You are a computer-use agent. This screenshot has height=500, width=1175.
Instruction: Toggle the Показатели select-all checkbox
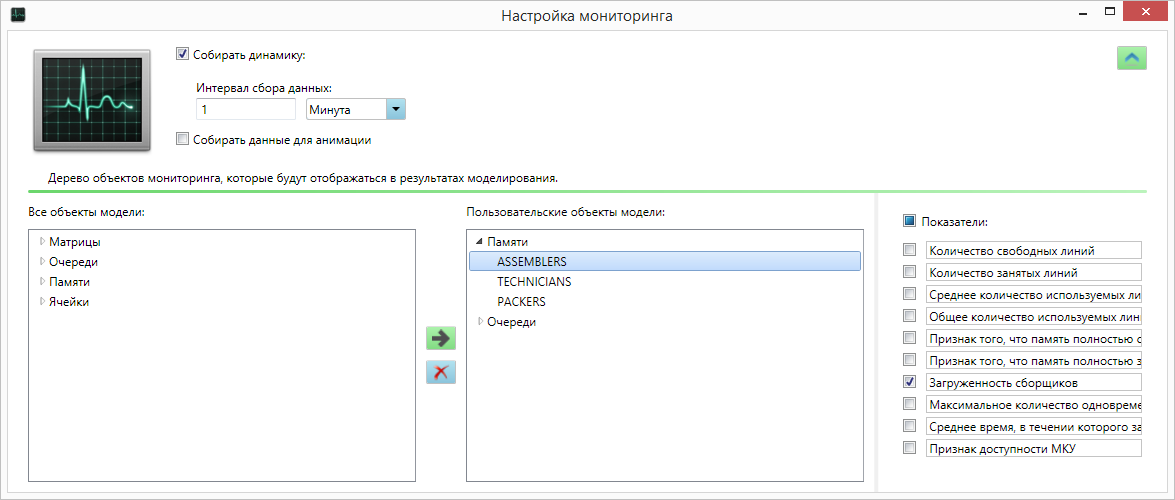click(910, 221)
